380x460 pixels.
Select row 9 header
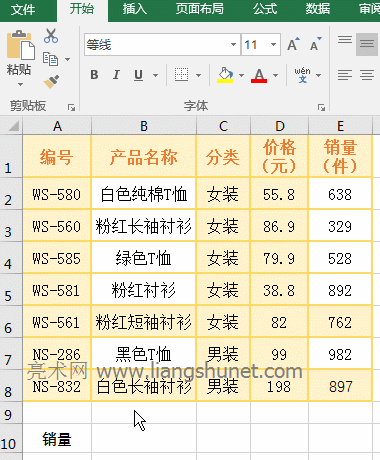[x=11, y=413]
